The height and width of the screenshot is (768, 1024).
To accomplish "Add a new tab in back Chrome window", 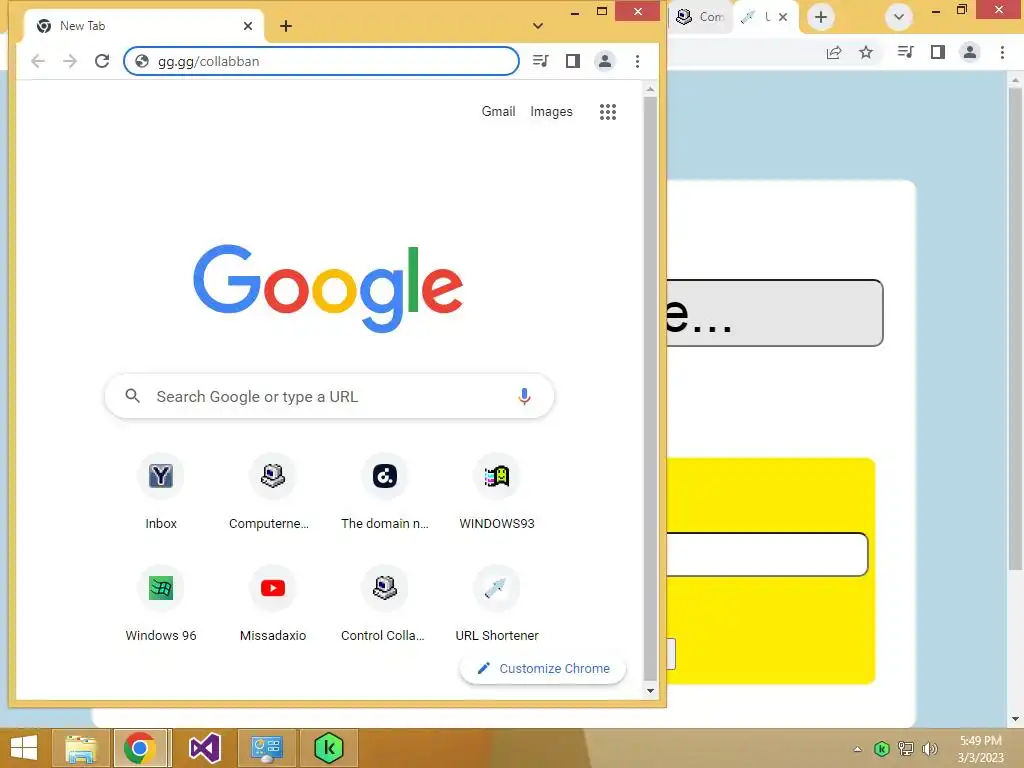I will coord(821,17).
